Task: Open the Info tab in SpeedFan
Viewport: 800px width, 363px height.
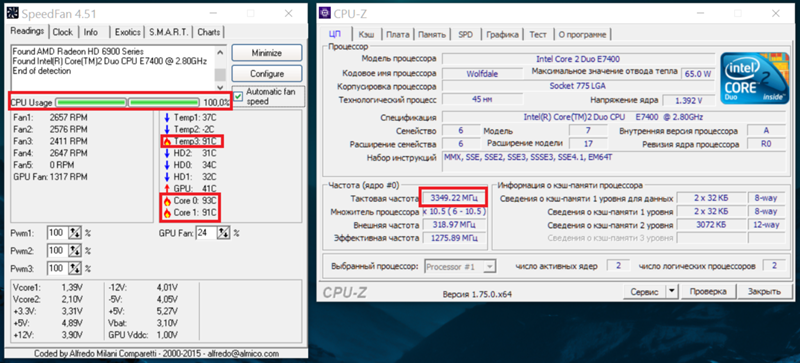Action: point(91,32)
